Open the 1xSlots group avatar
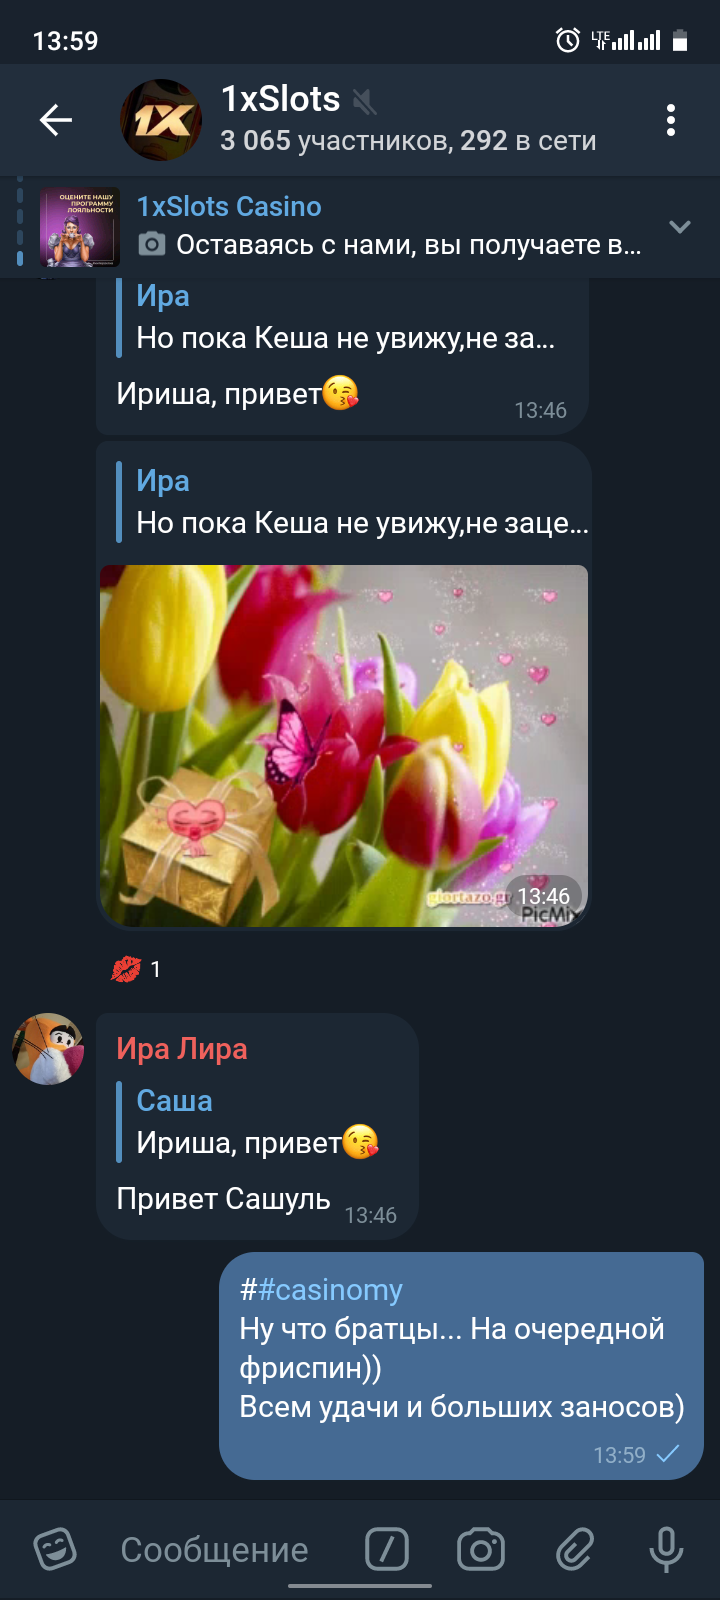 point(161,120)
